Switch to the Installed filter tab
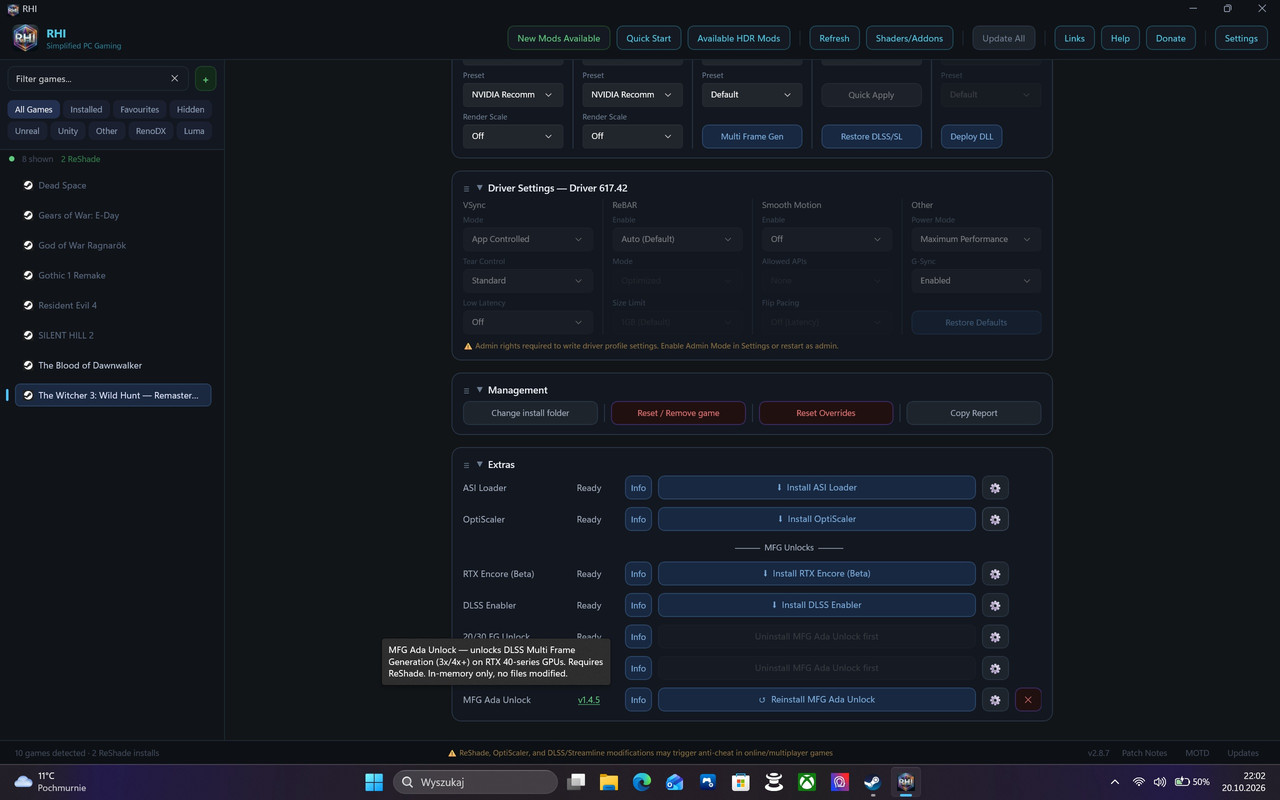Screen dimensions: 1280x800 [x=86, y=110]
